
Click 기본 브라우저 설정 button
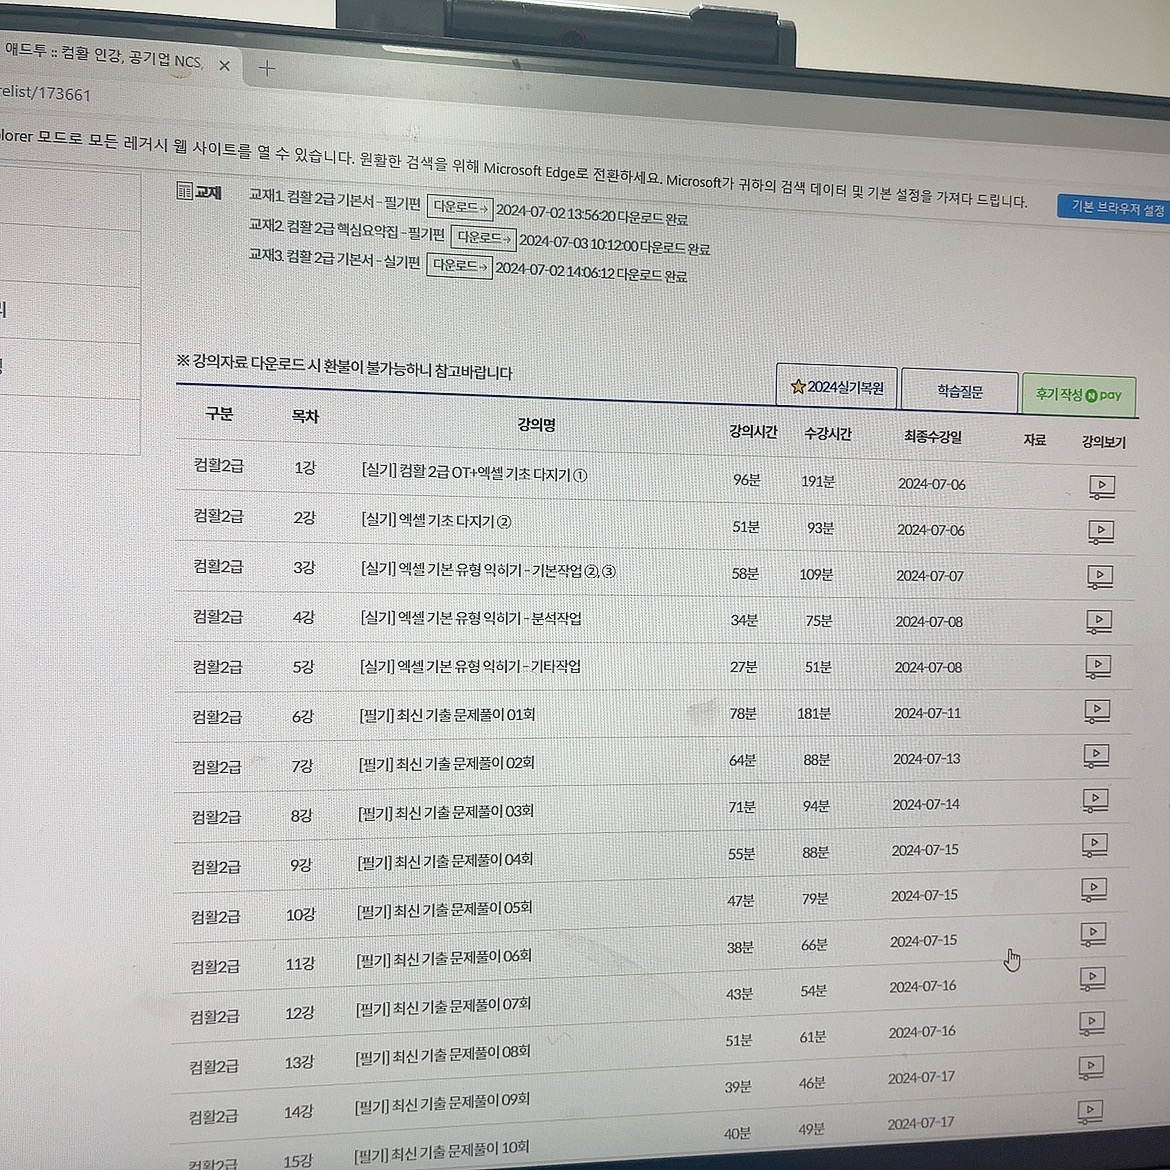(1116, 208)
